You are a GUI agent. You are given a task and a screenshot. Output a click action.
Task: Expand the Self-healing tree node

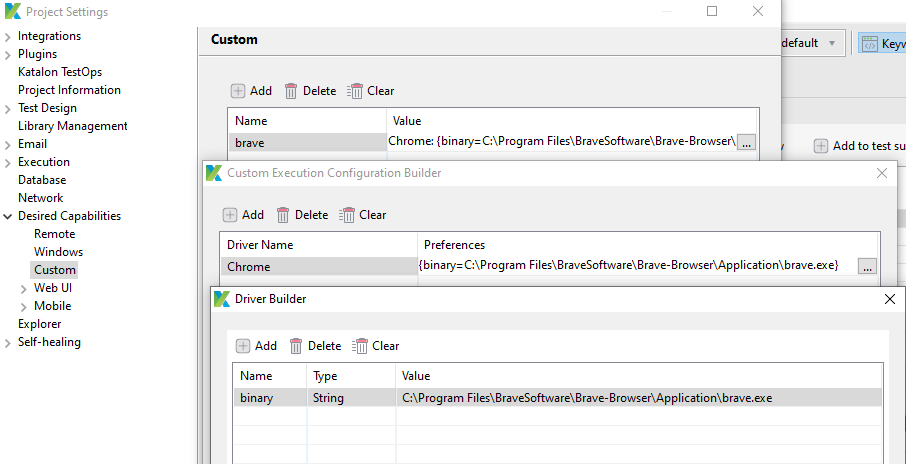pyautogui.click(x=8, y=343)
